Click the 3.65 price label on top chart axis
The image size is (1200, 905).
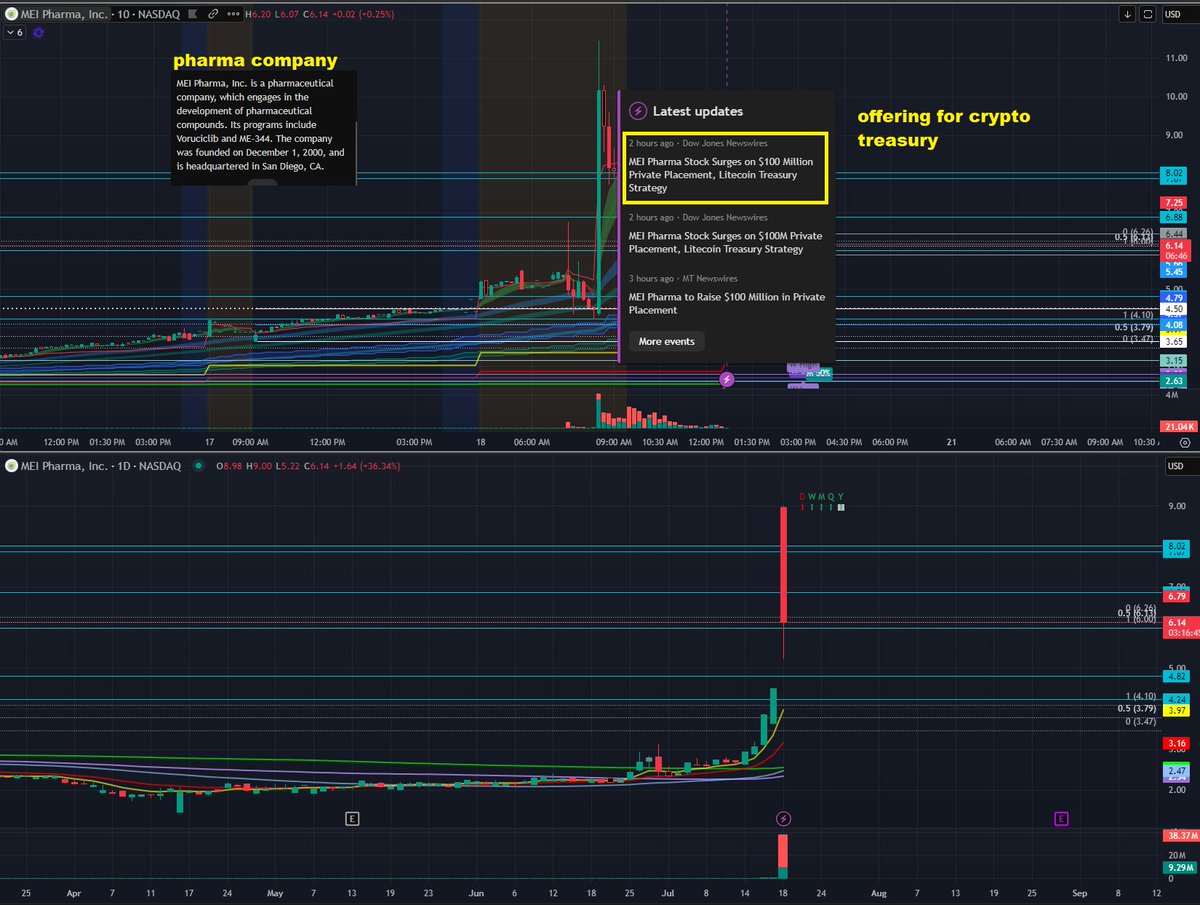click(x=1173, y=341)
